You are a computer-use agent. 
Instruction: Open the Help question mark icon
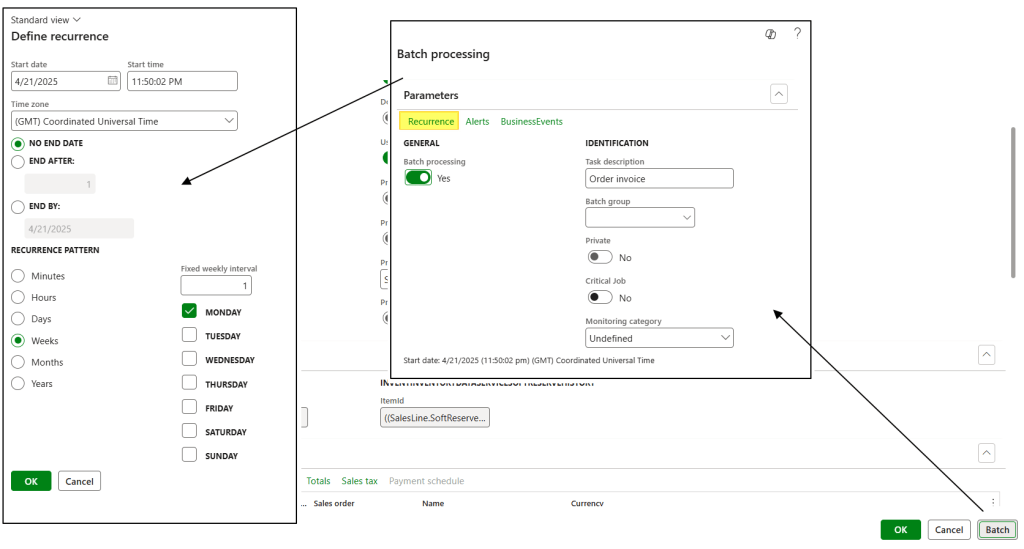coord(797,34)
